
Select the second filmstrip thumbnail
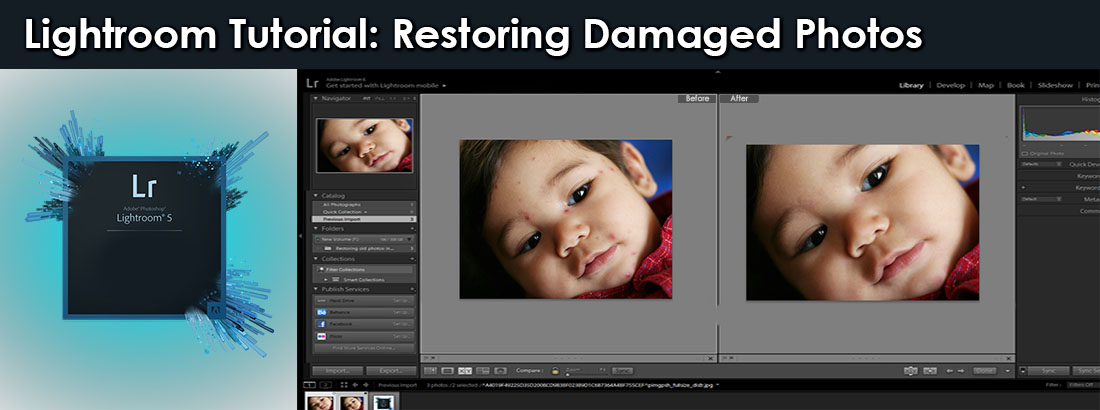point(351,402)
